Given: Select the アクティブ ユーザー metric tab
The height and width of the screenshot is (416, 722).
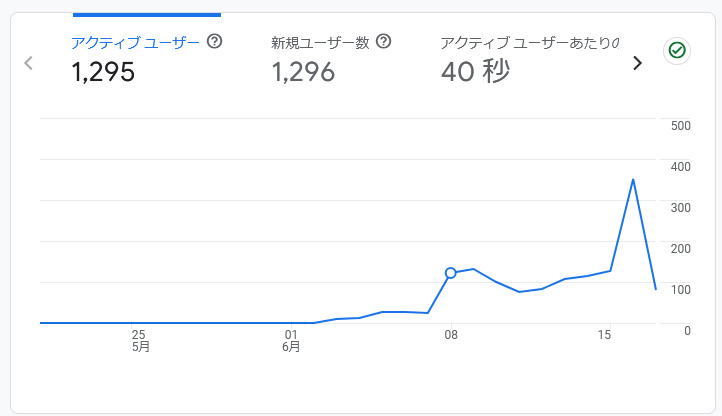Looking at the screenshot, I should (x=147, y=60).
